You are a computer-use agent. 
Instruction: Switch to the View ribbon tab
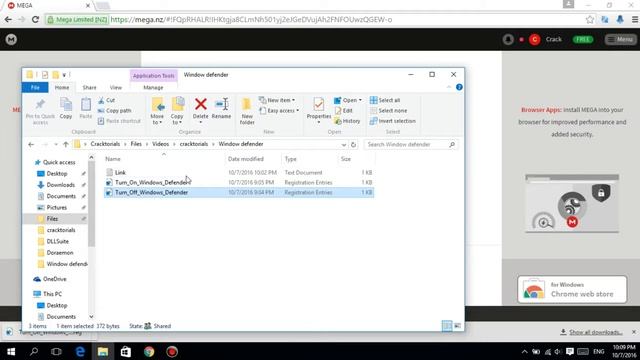click(116, 87)
